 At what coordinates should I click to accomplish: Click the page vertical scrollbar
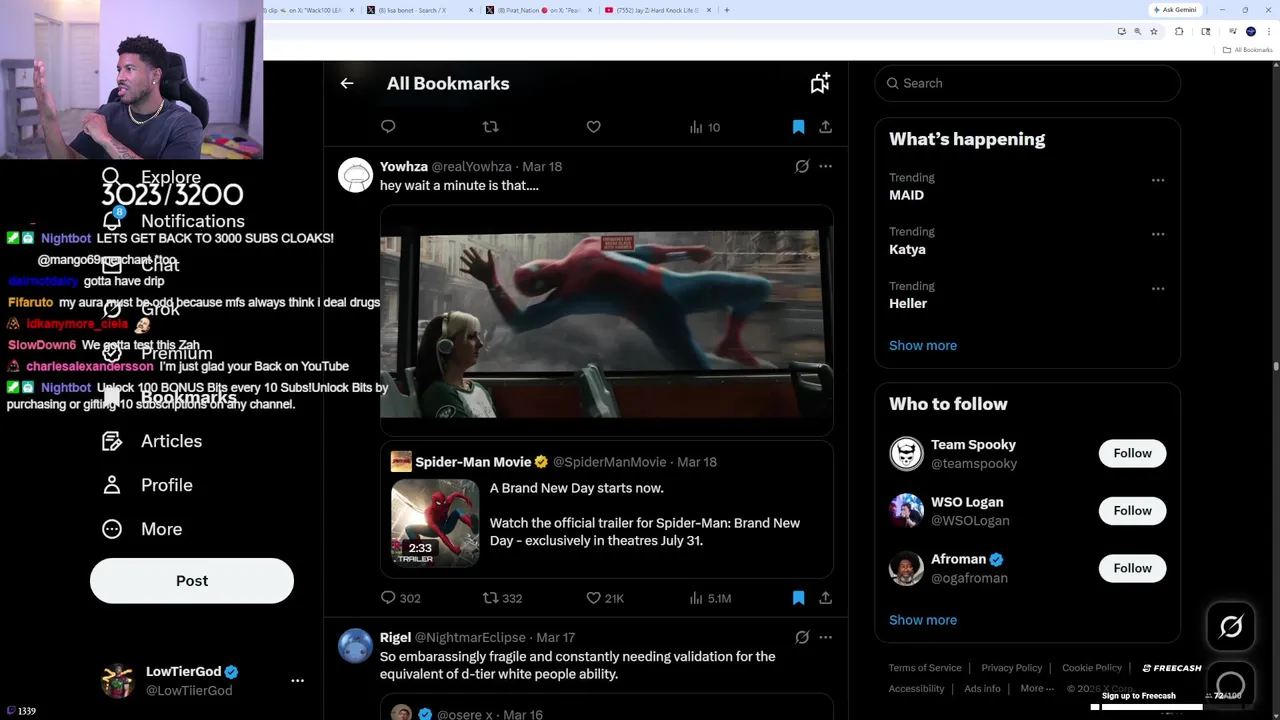click(1275, 367)
